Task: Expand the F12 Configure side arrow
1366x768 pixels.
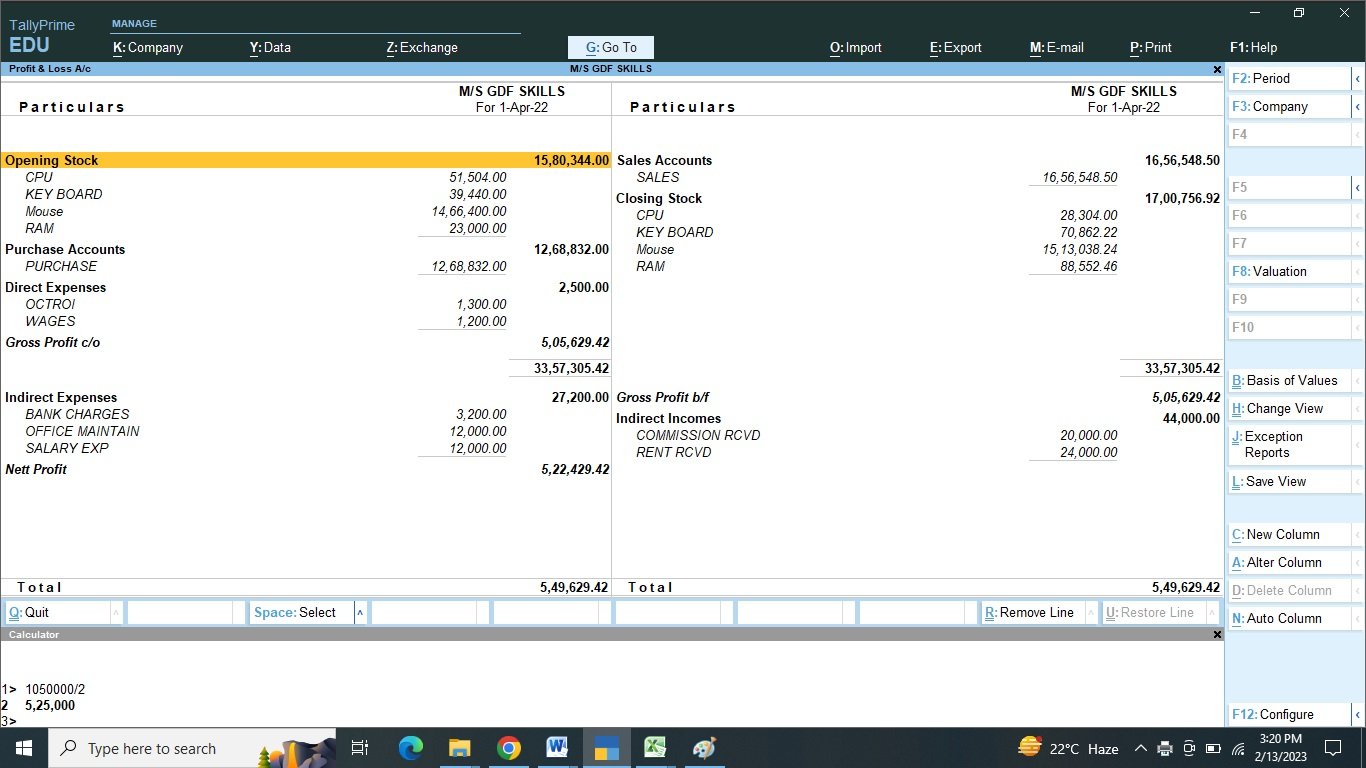Action: coord(1357,714)
